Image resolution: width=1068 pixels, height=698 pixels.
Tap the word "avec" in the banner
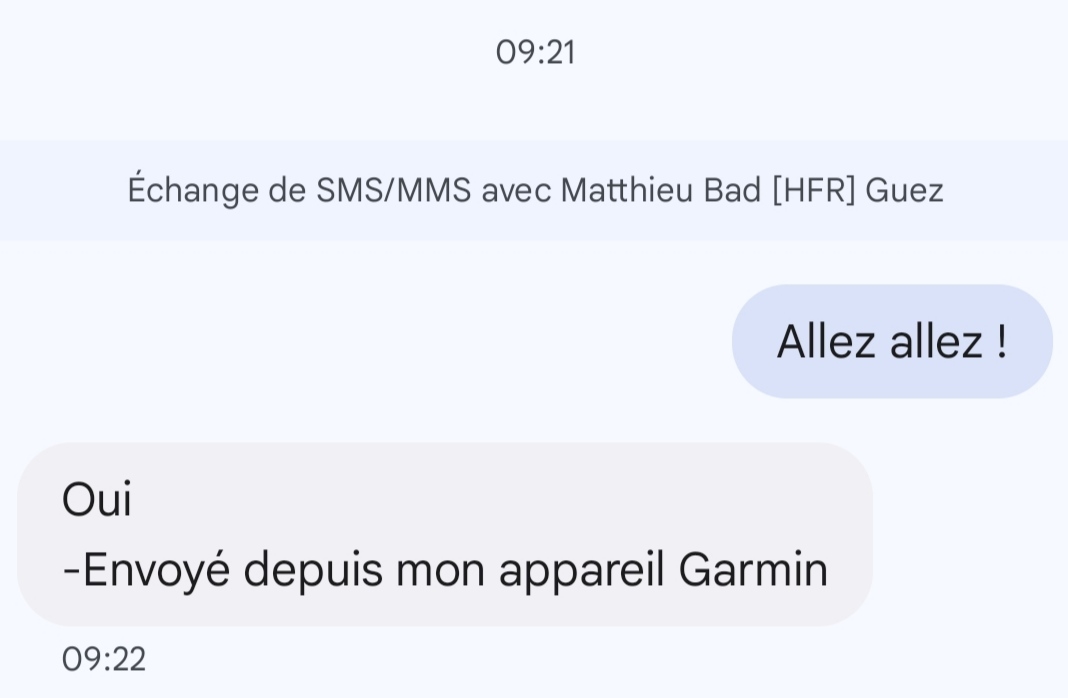[516, 190]
